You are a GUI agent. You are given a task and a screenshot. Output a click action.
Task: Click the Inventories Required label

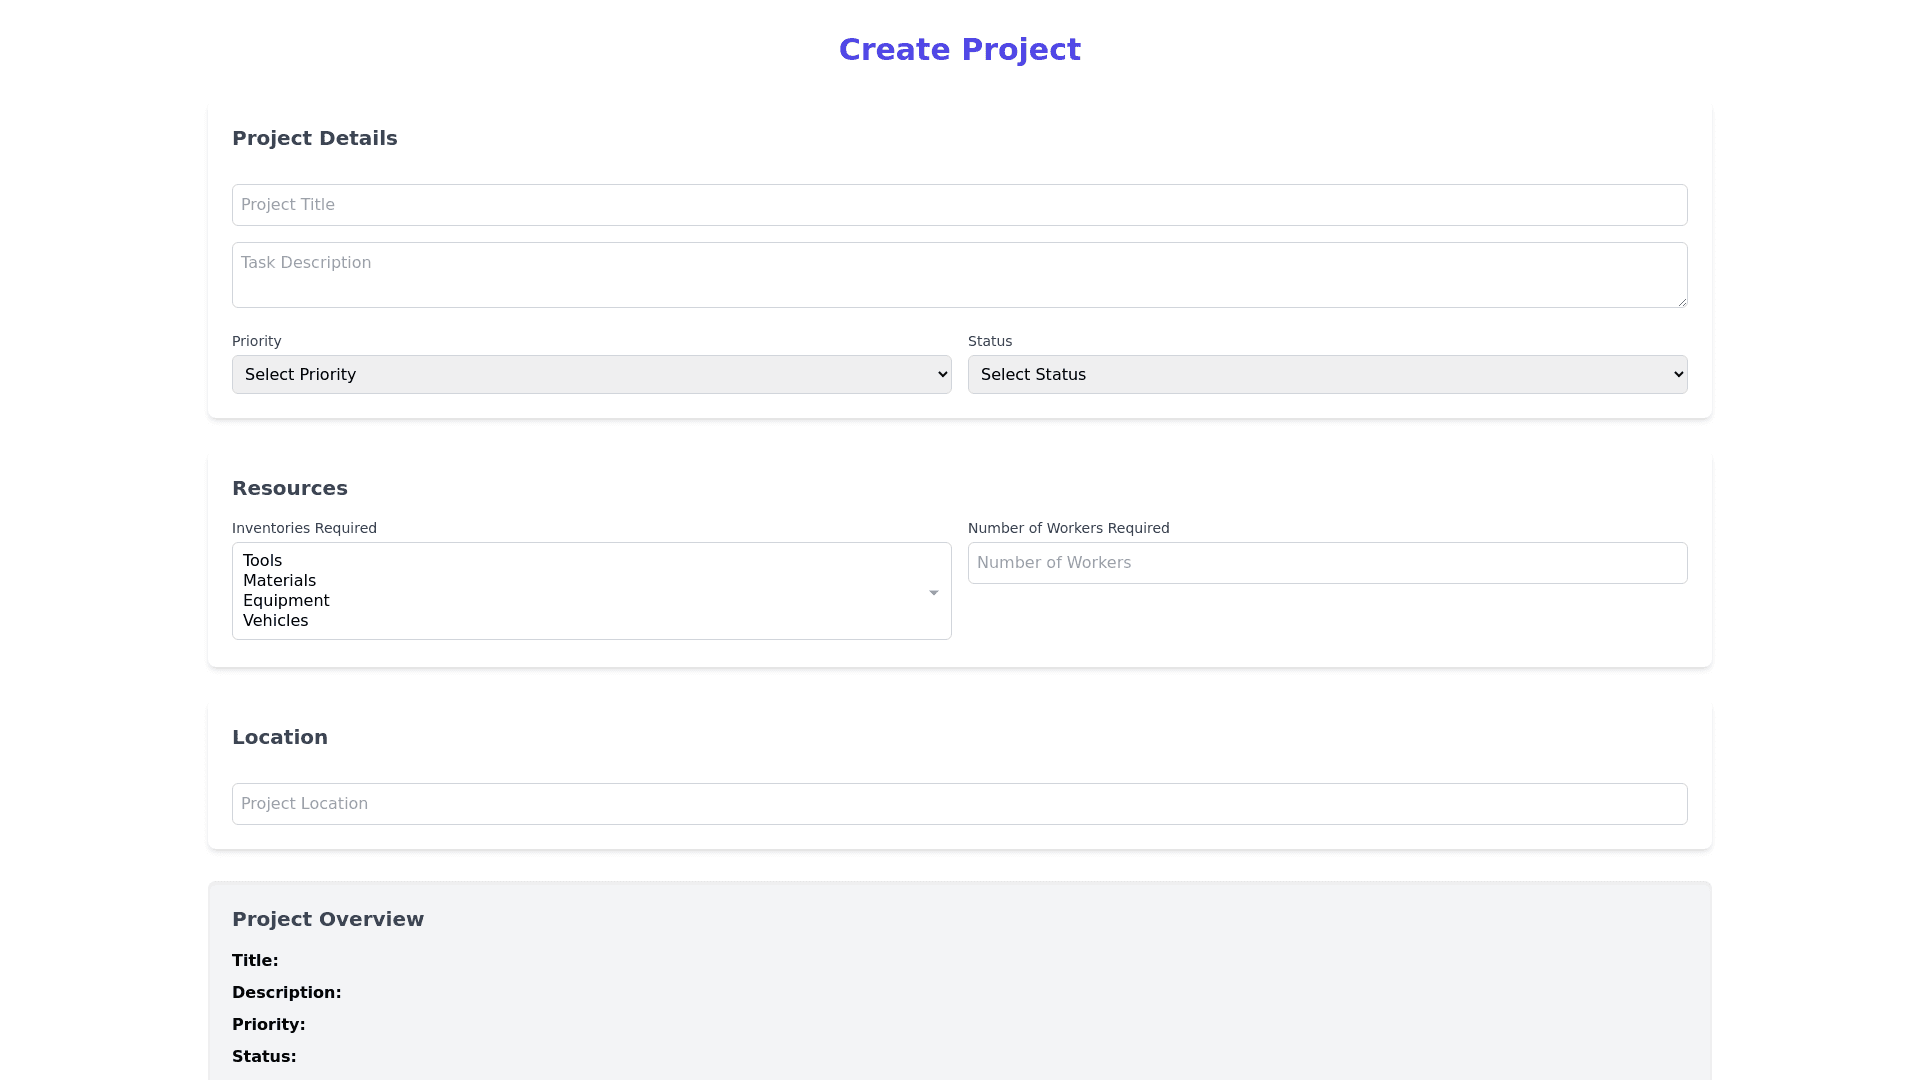pos(304,528)
